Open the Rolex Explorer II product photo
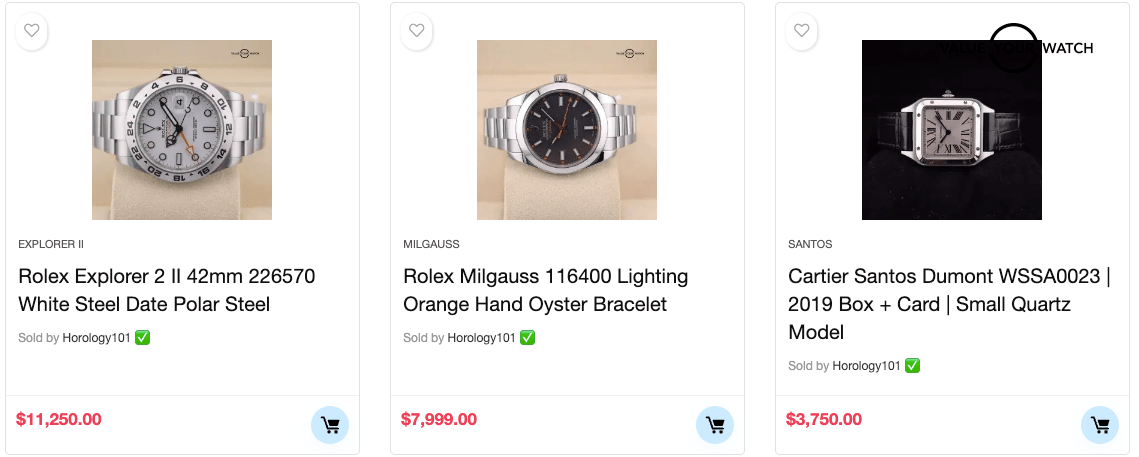Screen dimensions: 1139x457 click(182, 130)
